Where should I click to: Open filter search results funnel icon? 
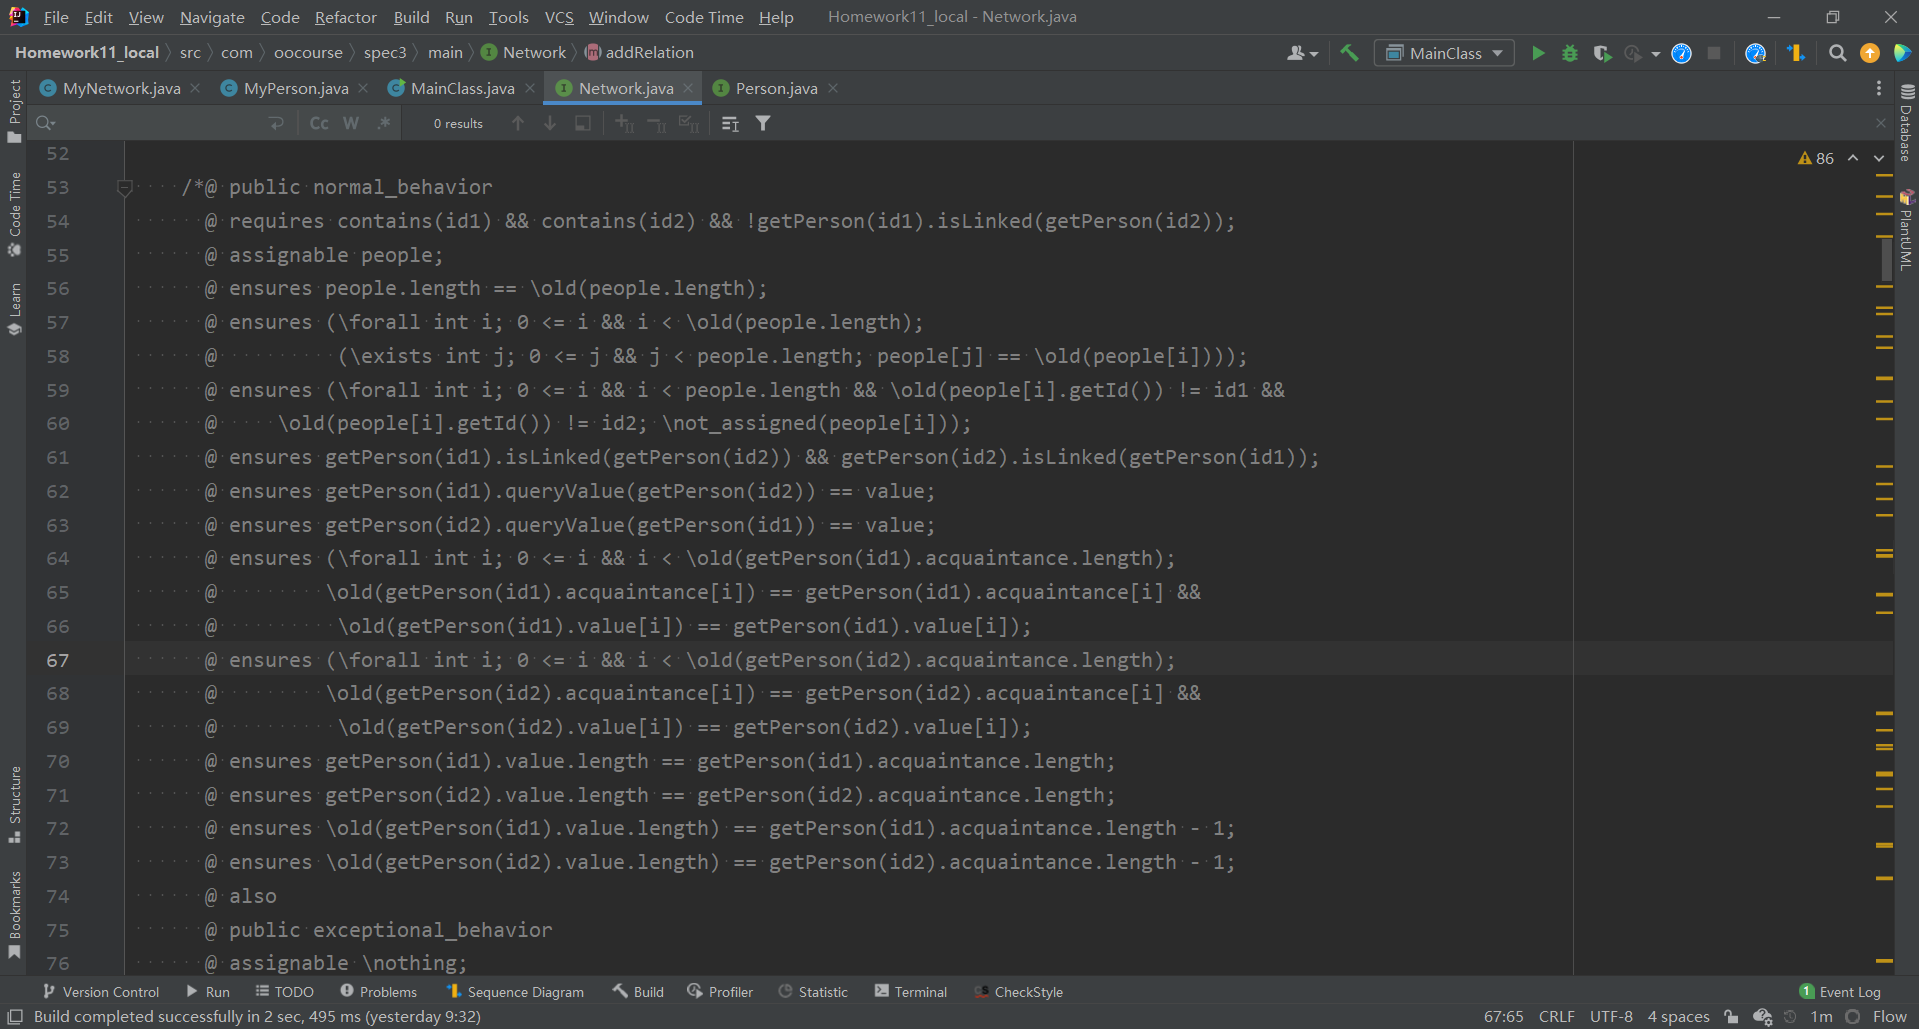[763, 123]
